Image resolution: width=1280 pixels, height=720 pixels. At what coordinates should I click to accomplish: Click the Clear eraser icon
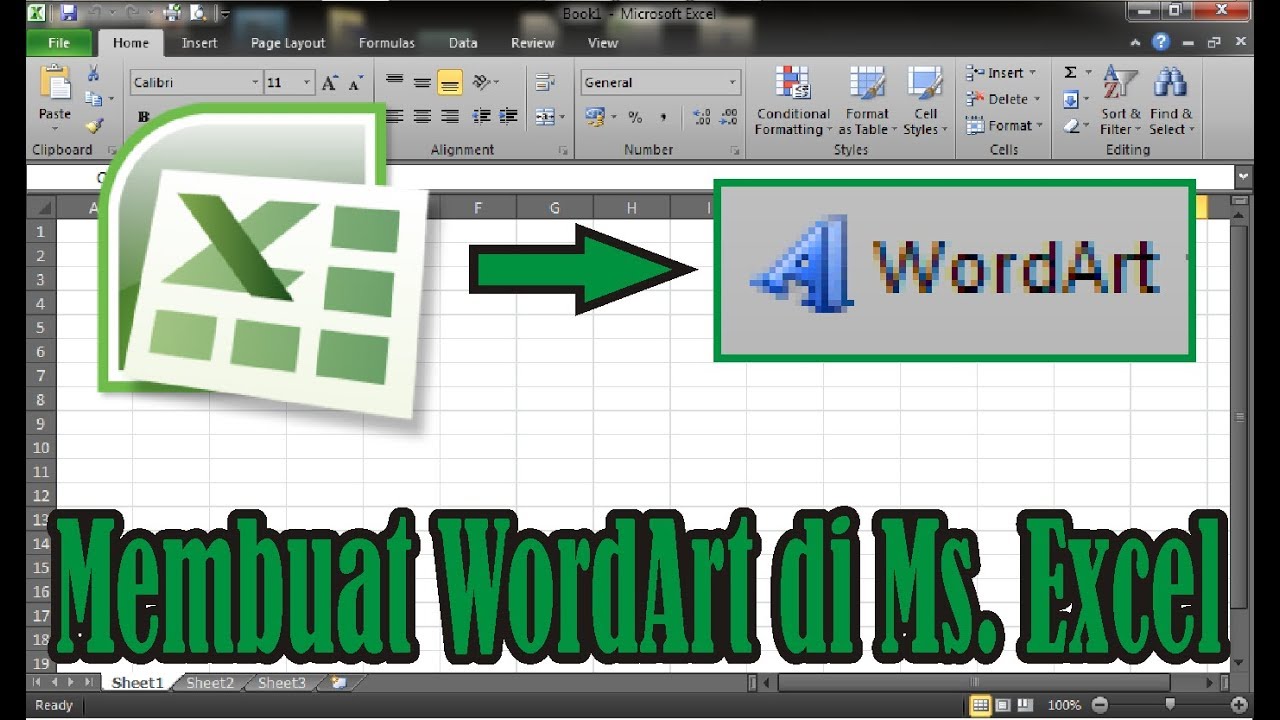(1070, 125)
